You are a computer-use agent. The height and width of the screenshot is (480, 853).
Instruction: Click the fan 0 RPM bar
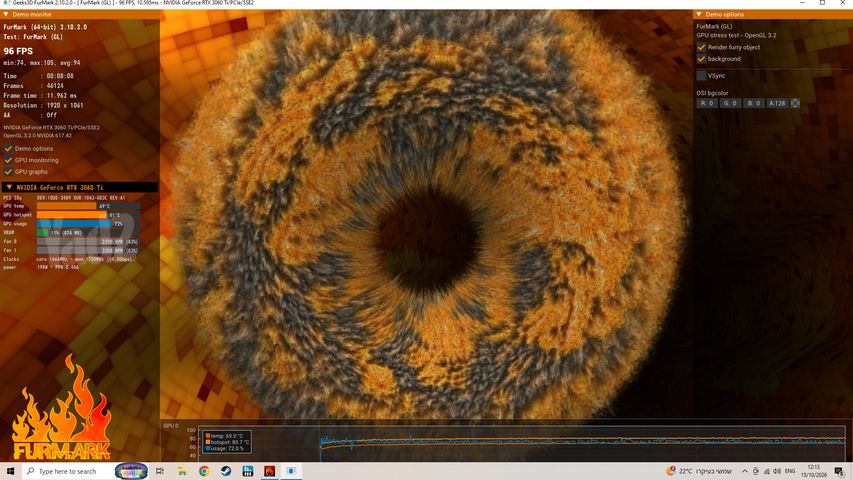coord(88,242)
